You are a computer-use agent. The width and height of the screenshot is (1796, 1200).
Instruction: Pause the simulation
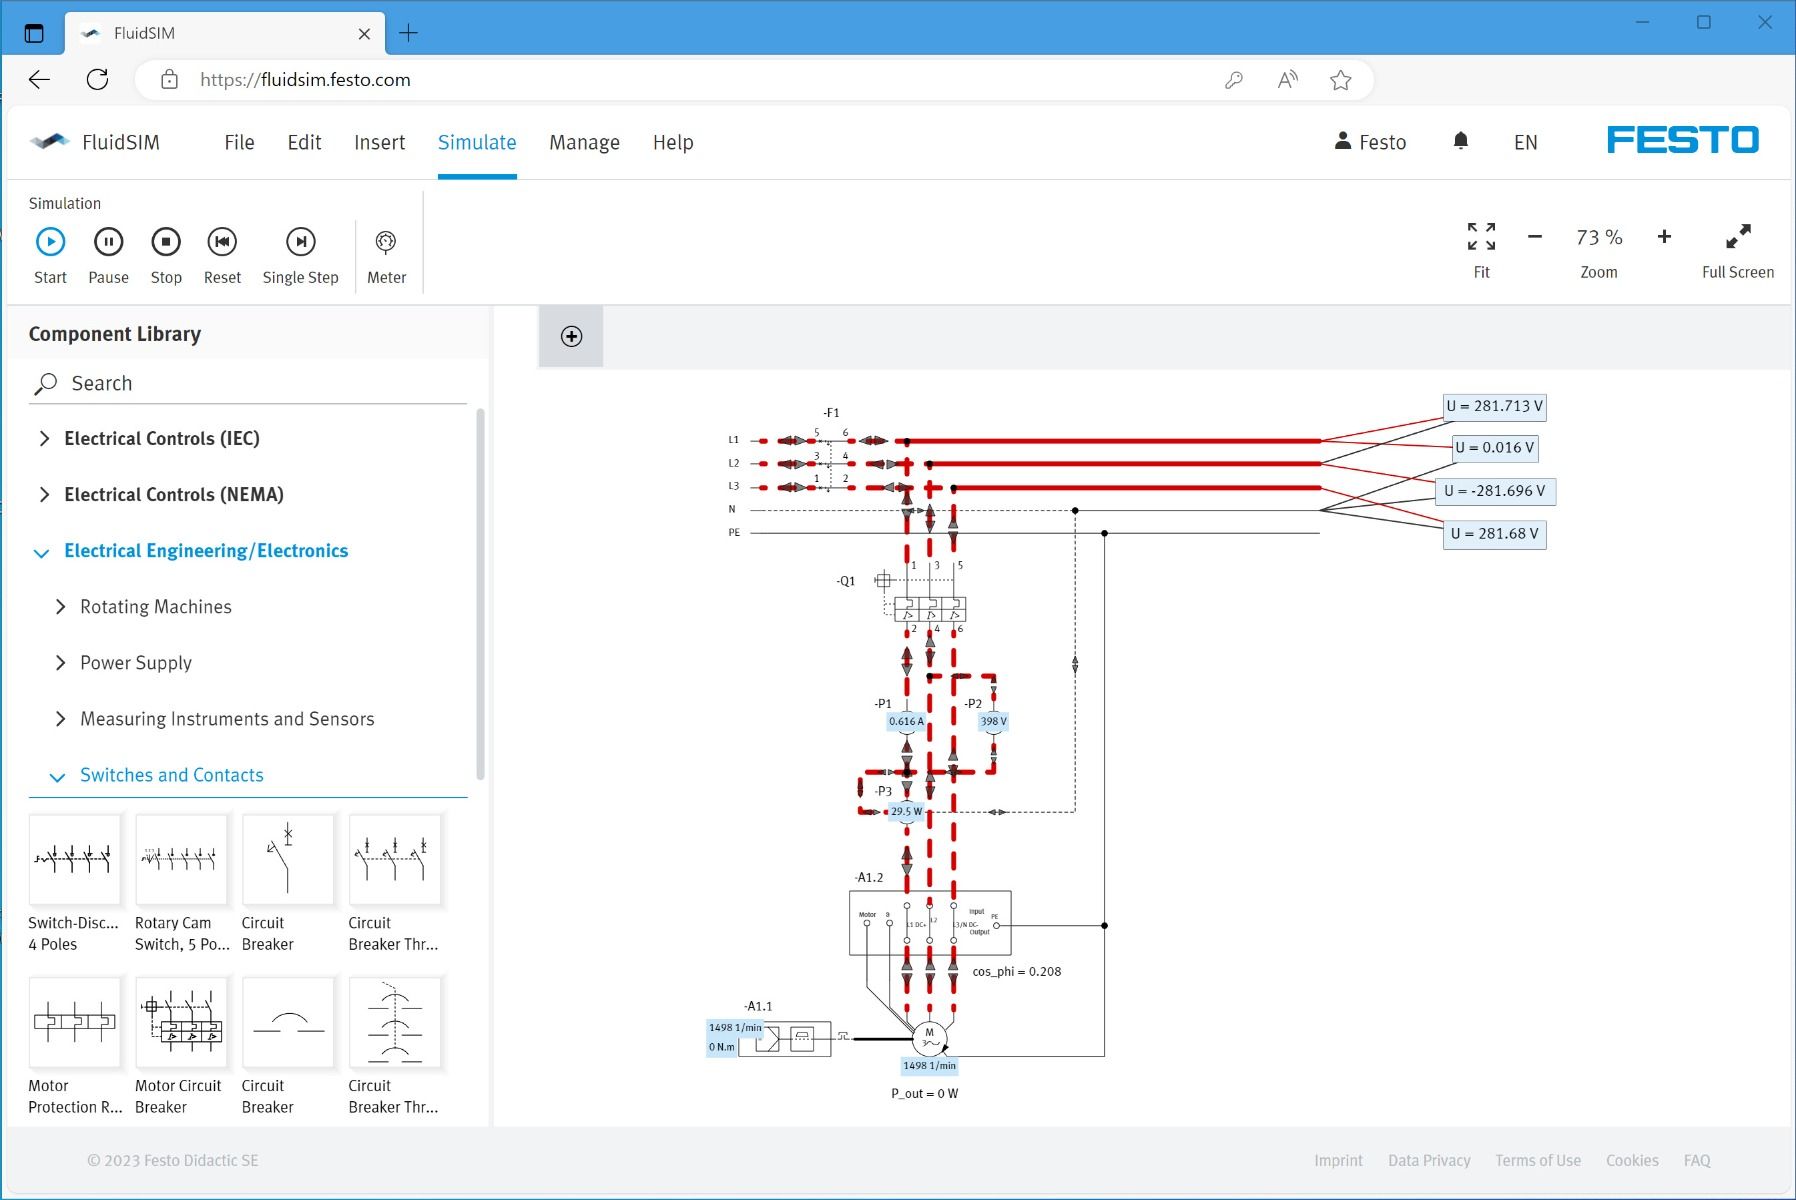coord(108,256)
